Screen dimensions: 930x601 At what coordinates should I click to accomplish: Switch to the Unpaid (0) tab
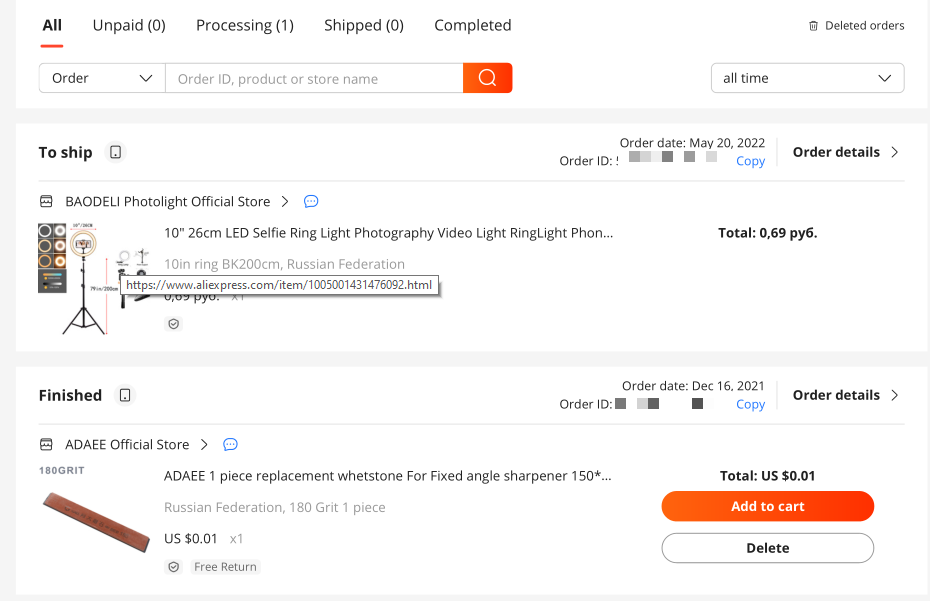tap(129, 26)
